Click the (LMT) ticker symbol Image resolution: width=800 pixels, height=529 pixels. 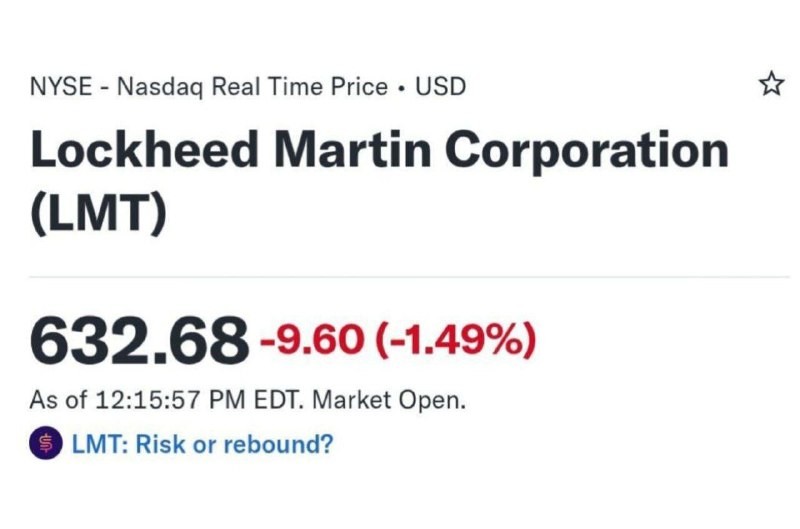tap(97, 213)
